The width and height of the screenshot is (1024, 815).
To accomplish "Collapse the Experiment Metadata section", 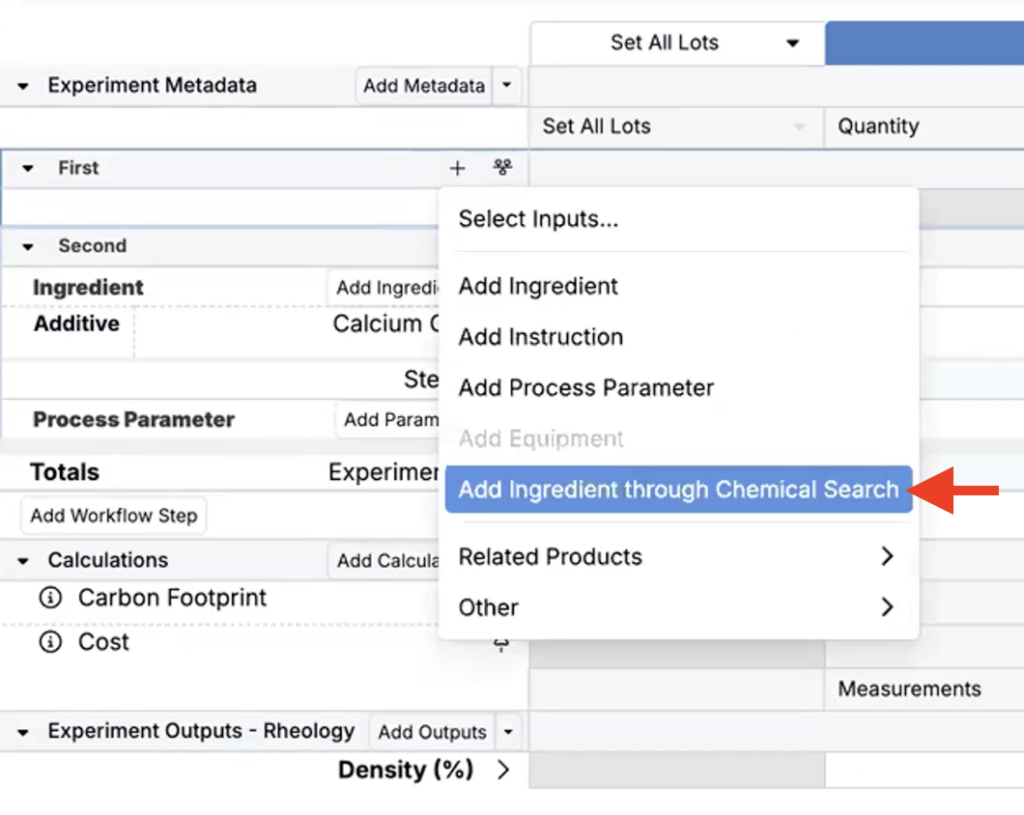I will [23, 86].
